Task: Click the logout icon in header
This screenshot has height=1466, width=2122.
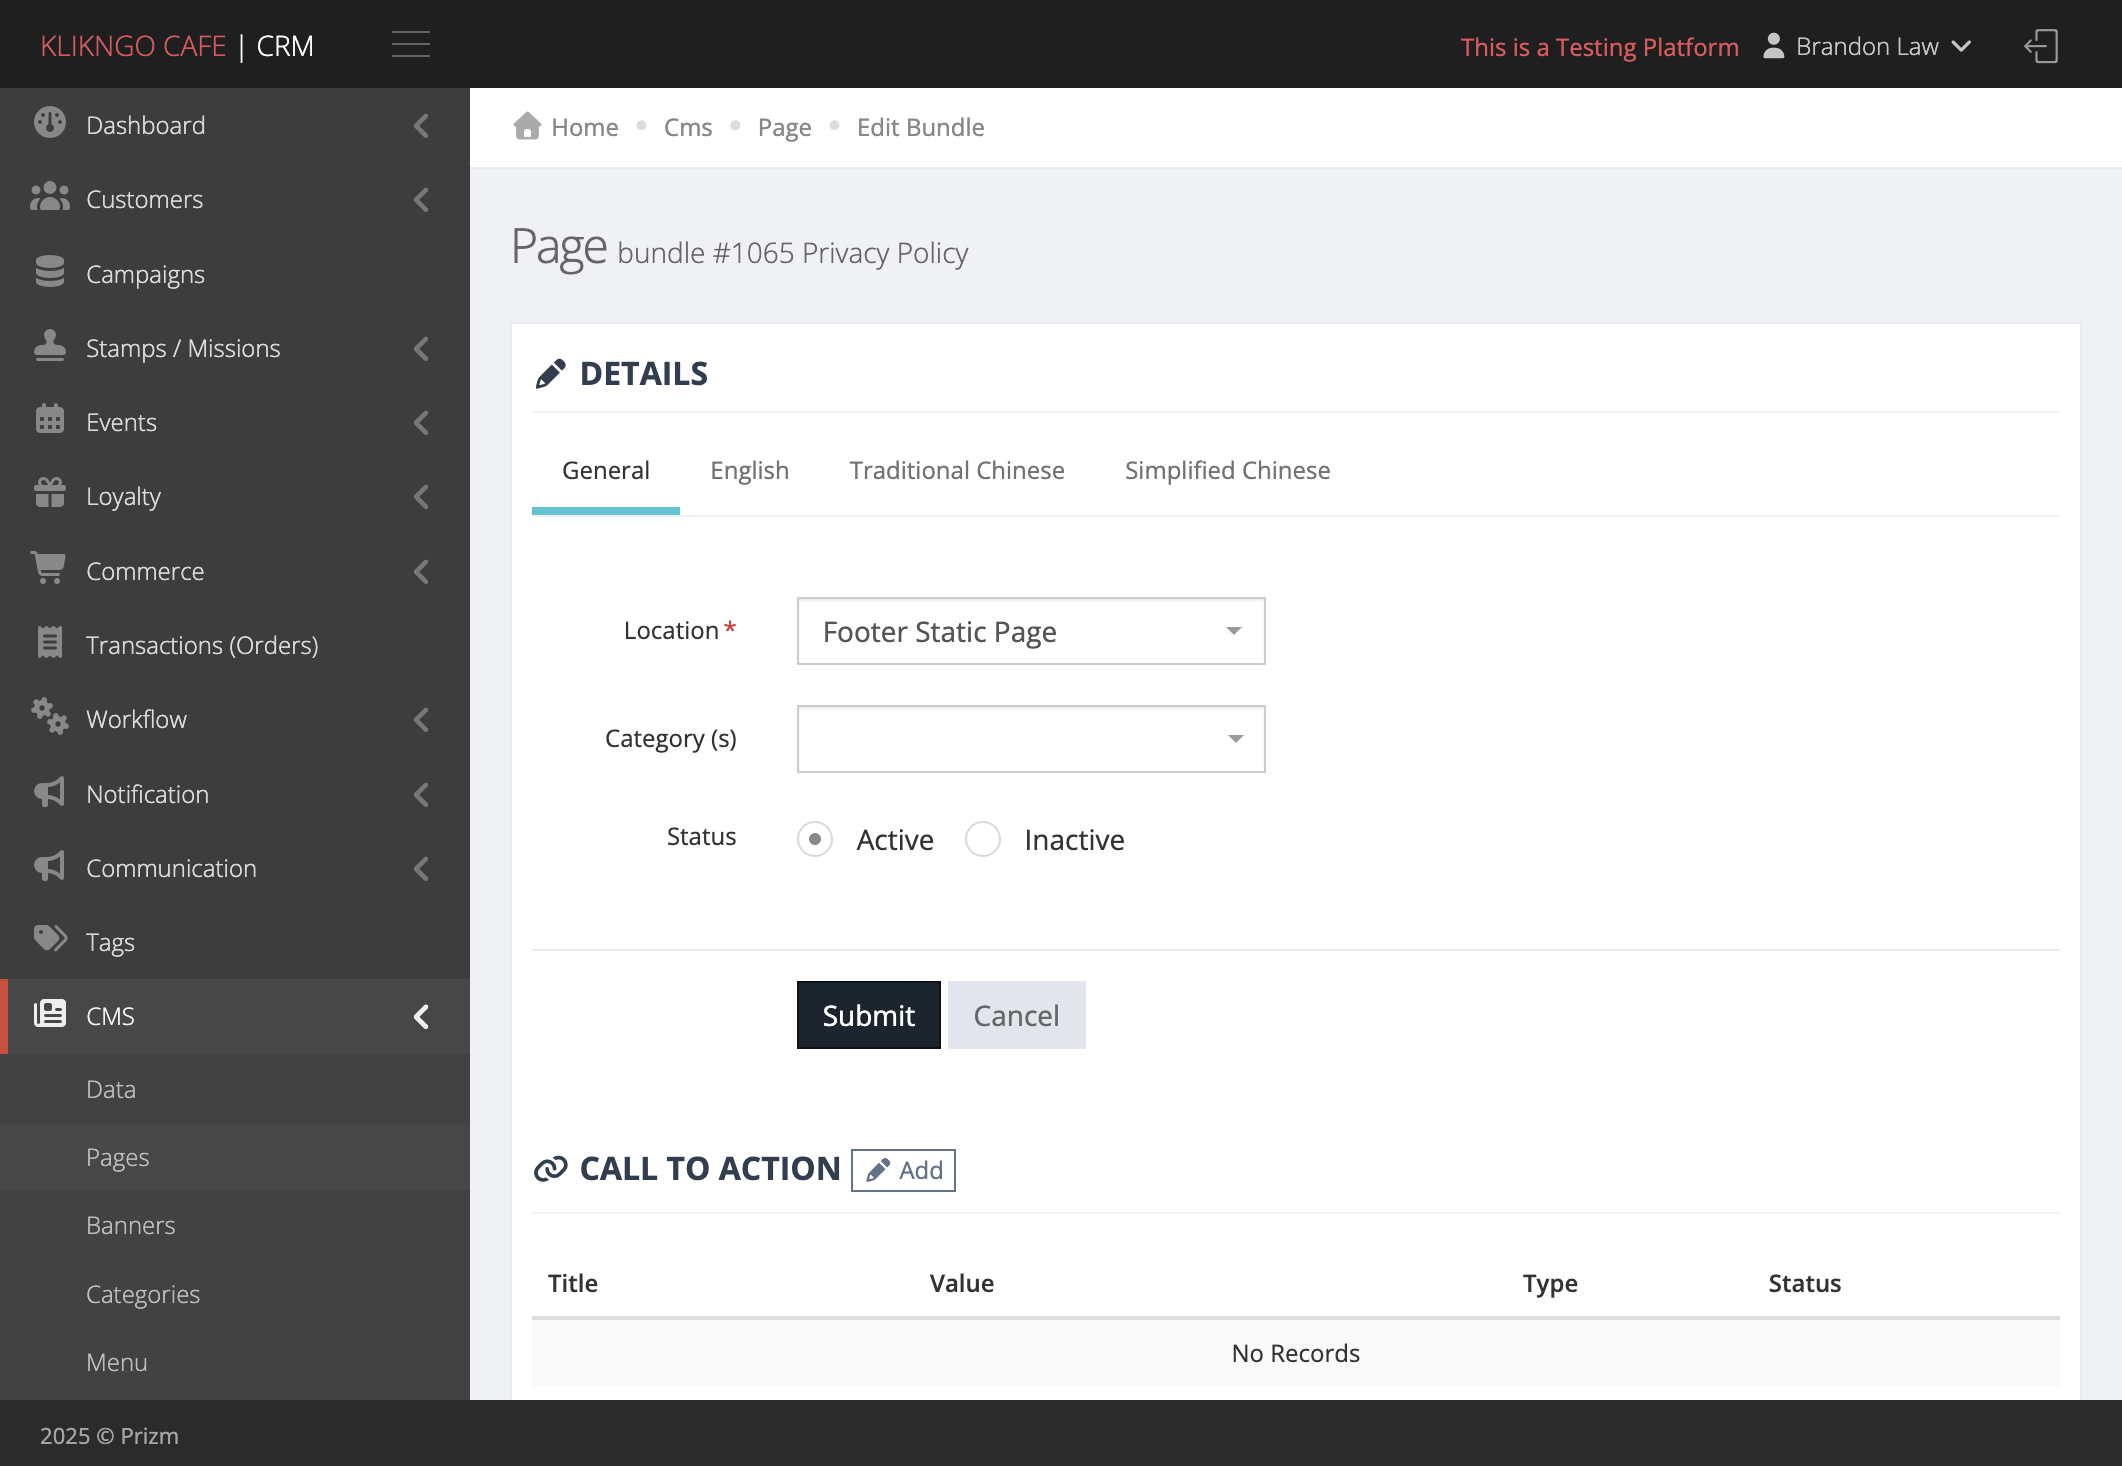Action: (2041, 46)
